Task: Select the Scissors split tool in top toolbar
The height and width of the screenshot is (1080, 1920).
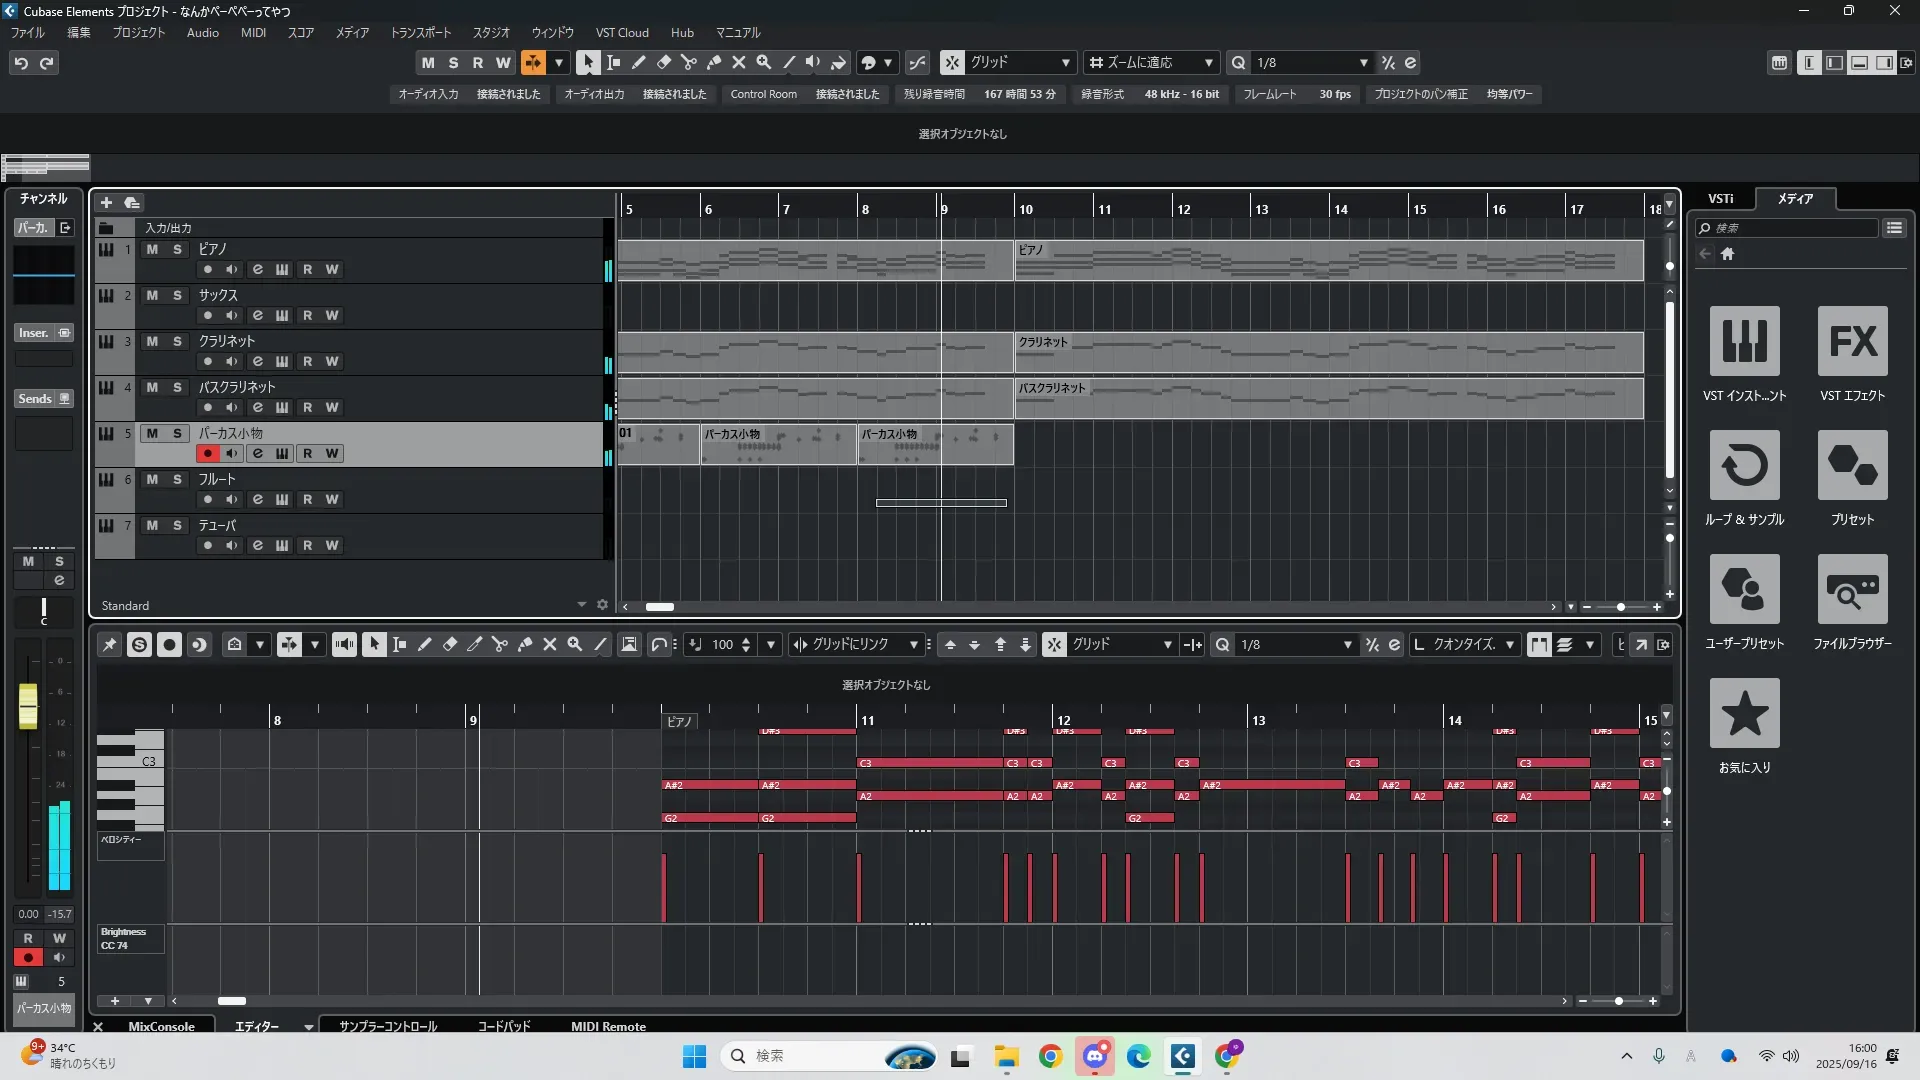Action: 688,62
